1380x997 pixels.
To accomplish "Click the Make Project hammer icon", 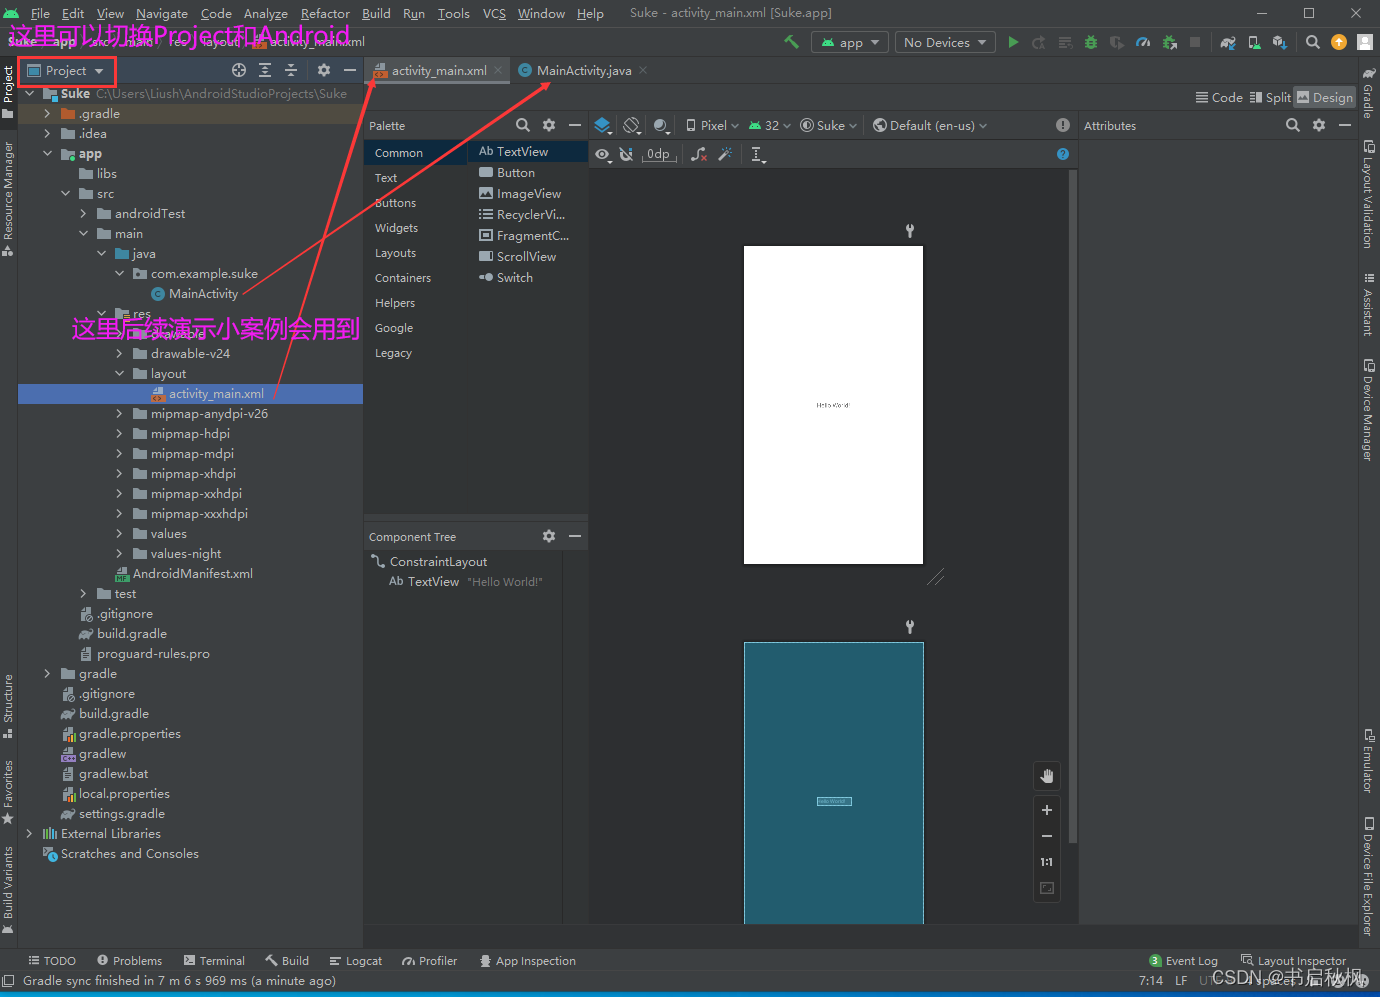I will (x=791, y=42).
